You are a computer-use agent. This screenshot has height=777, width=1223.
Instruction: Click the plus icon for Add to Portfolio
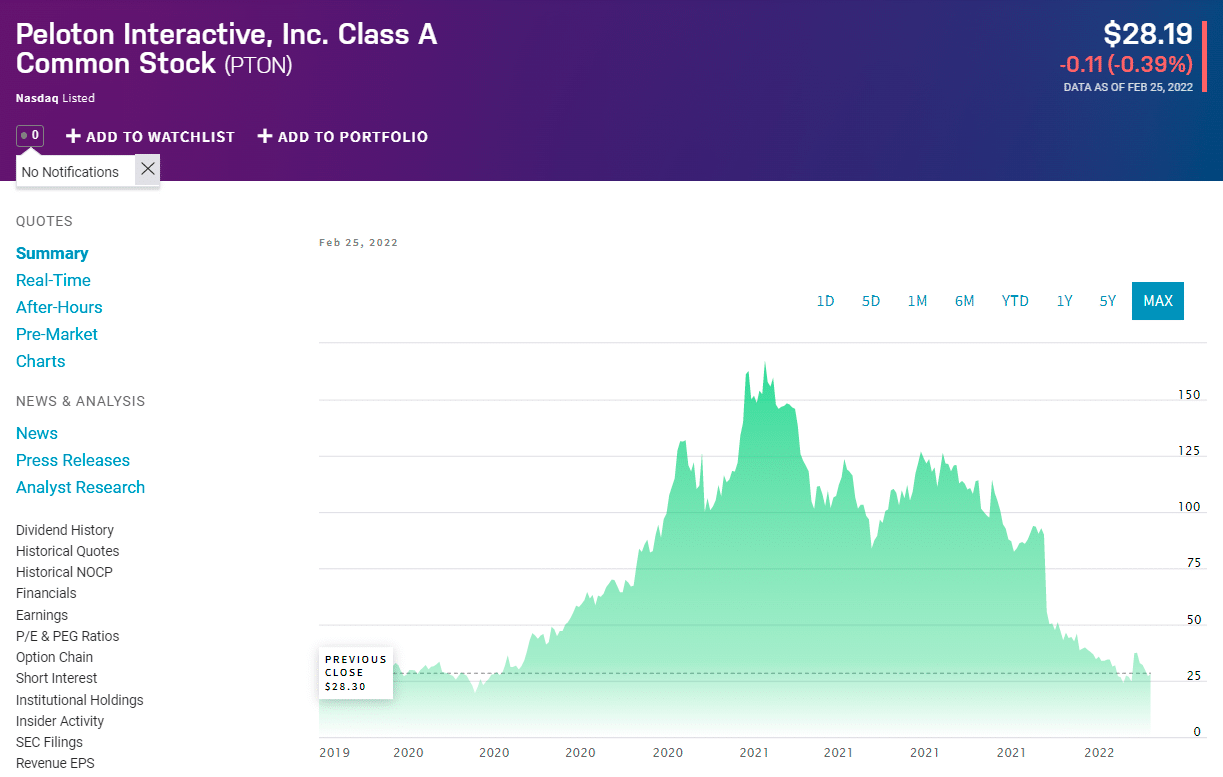pos(265,136)
